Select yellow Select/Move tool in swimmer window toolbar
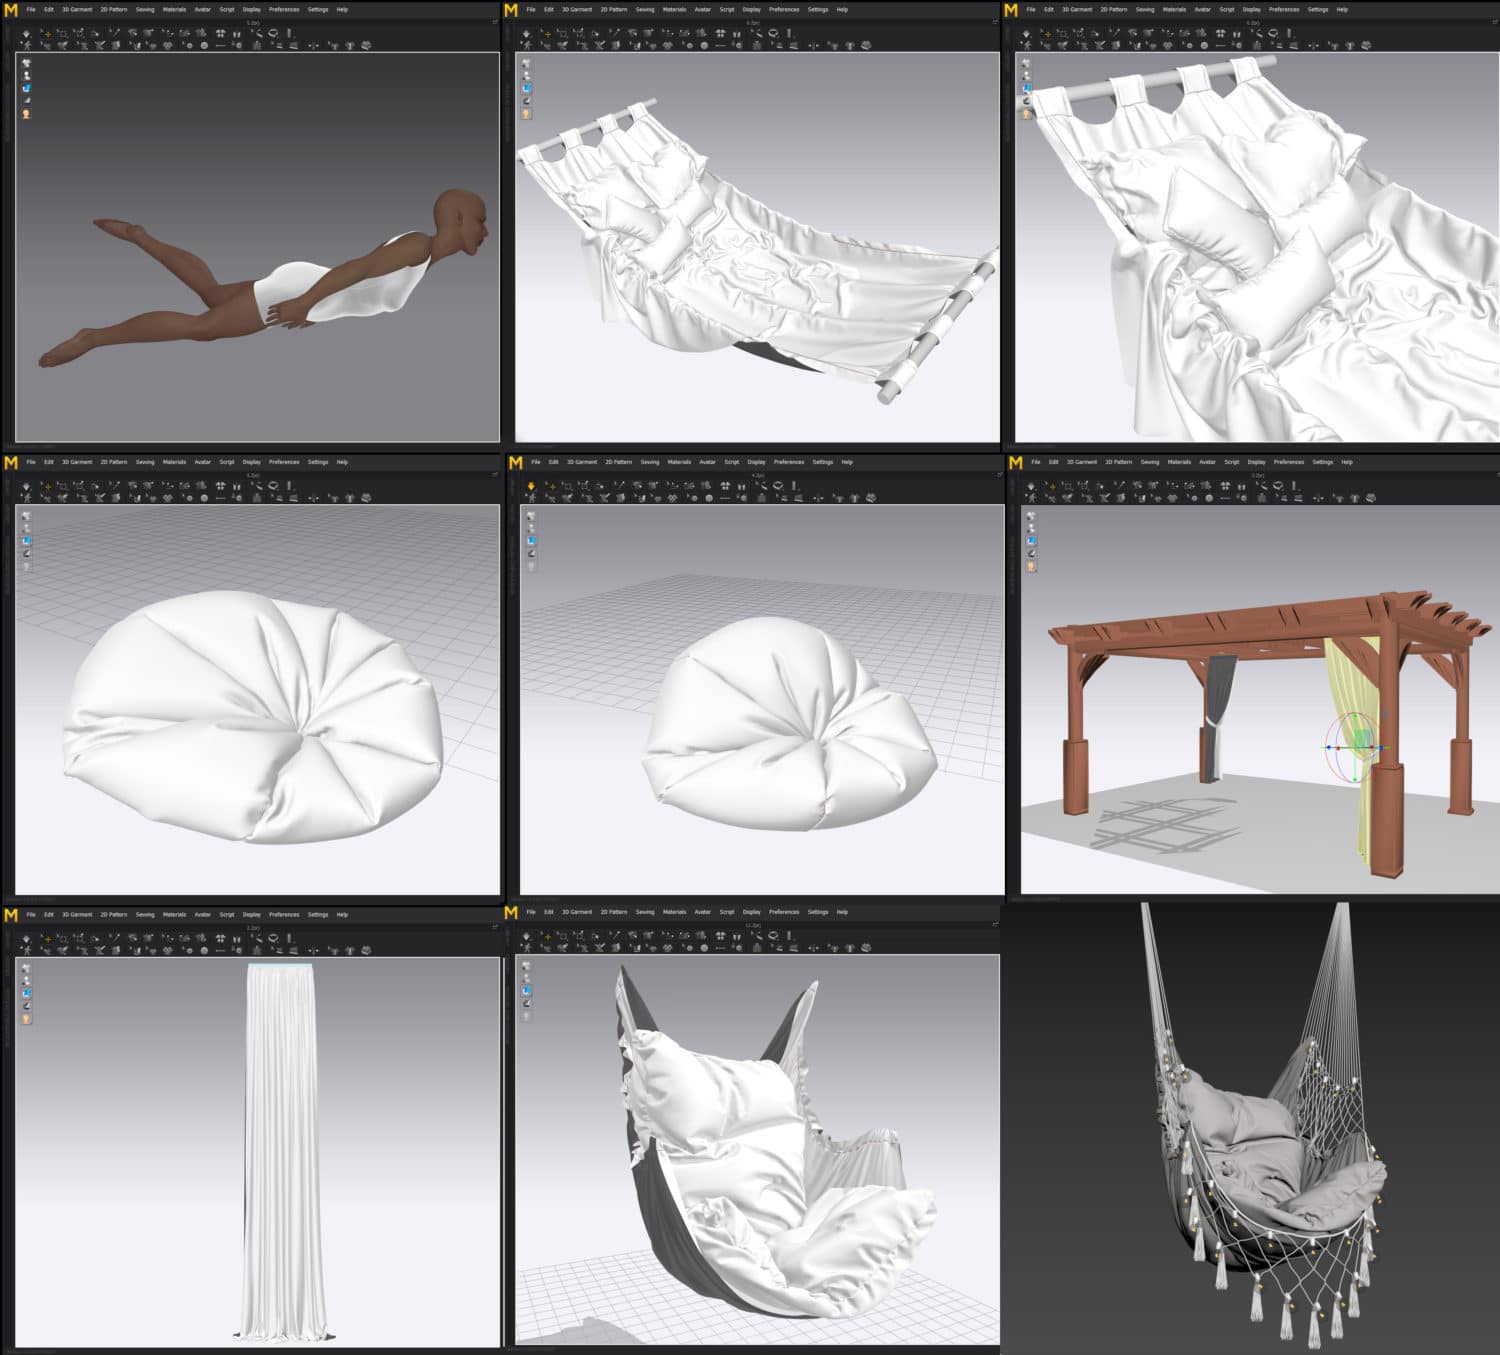Screen dimensions: 1500x1355 [x=47, y=33]
